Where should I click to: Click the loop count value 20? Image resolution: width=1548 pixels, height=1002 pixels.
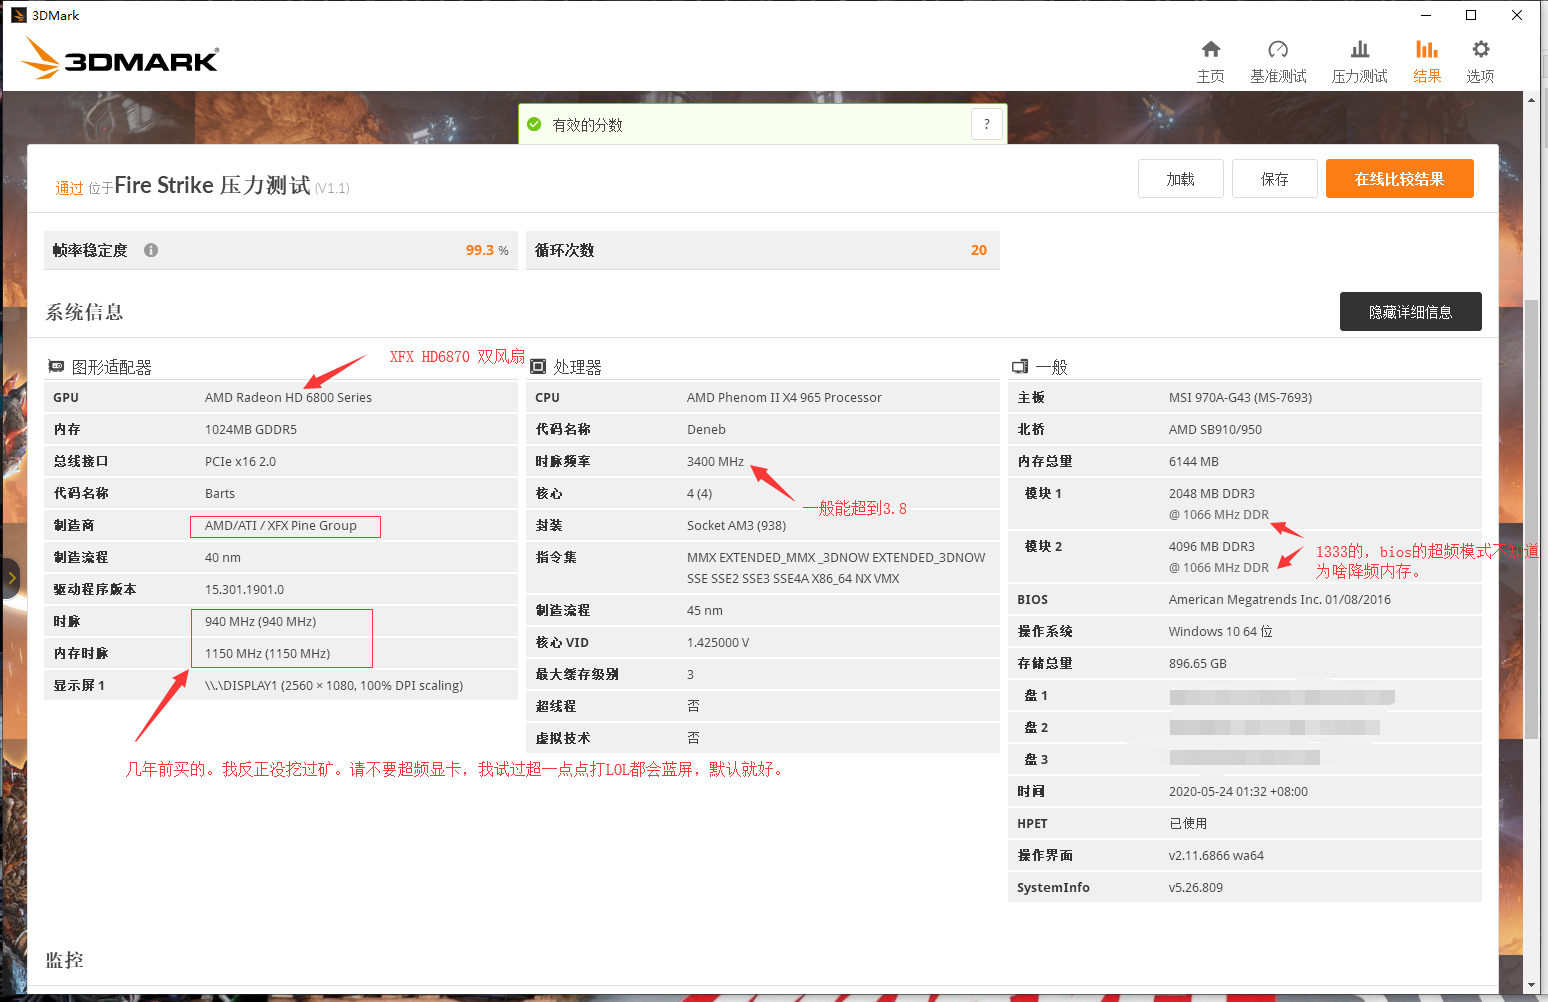[x=979, y=250]
